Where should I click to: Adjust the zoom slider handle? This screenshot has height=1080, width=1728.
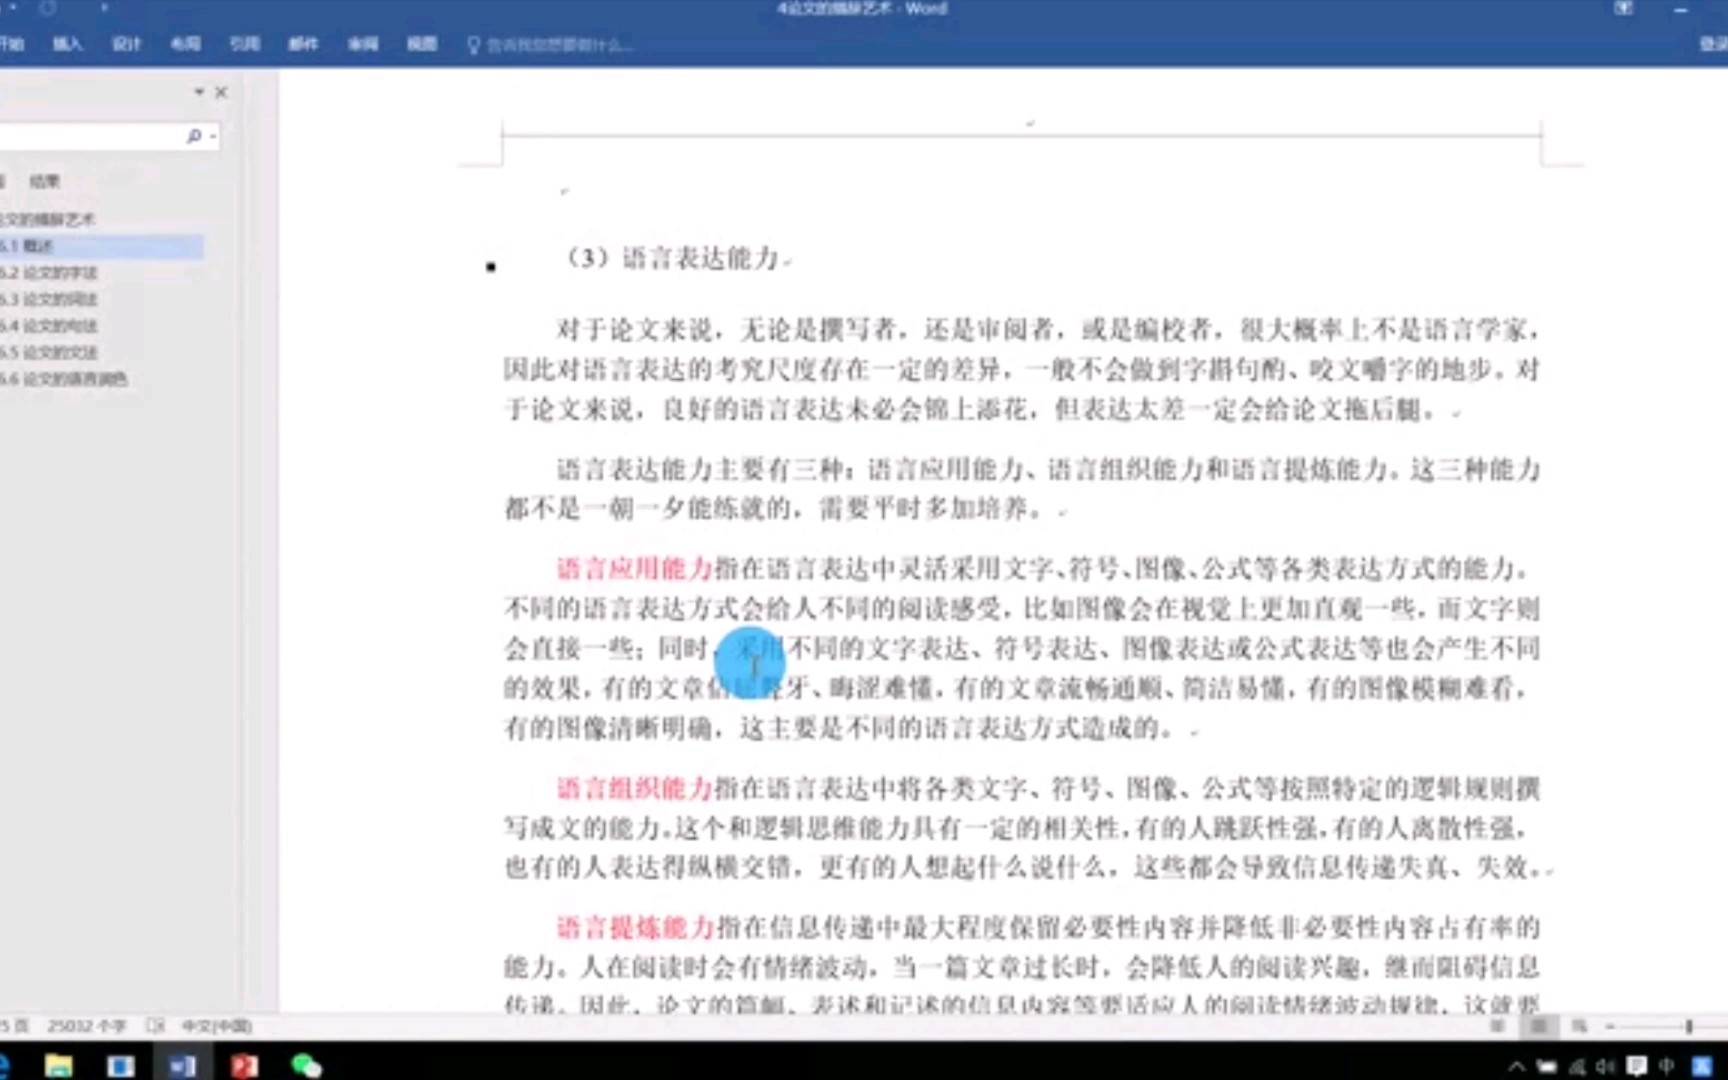coord(1688,1026)
